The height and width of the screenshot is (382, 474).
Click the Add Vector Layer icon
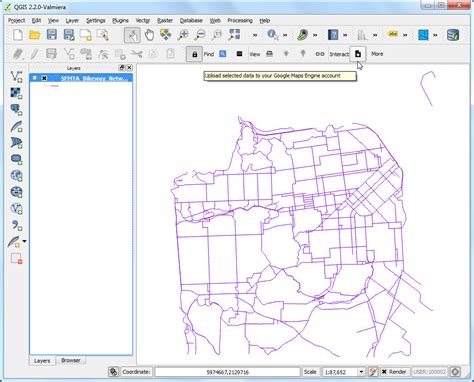[x=16, y=76]
